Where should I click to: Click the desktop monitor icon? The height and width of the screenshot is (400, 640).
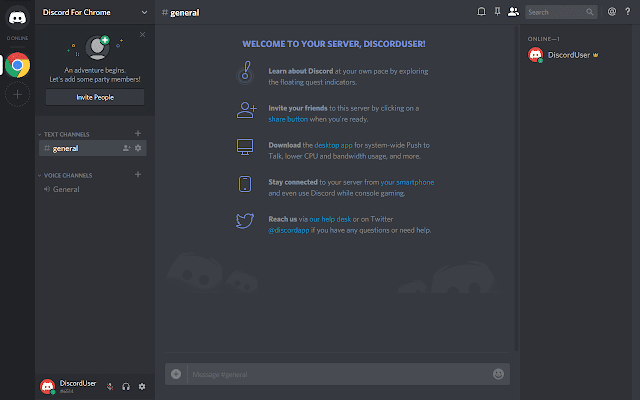[x=245, y=147]
